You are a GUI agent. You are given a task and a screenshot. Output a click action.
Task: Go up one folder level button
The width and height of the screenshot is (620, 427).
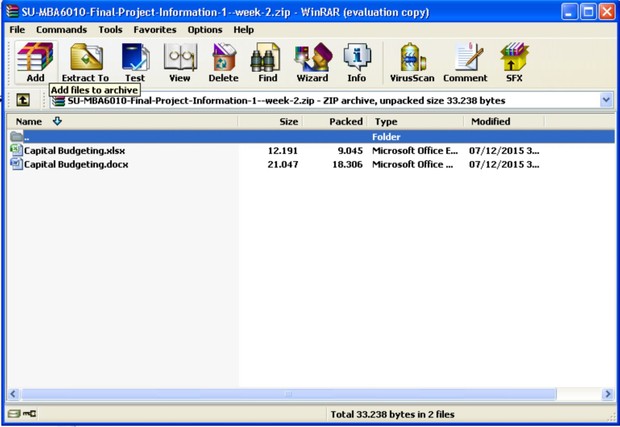coord(23,100)
